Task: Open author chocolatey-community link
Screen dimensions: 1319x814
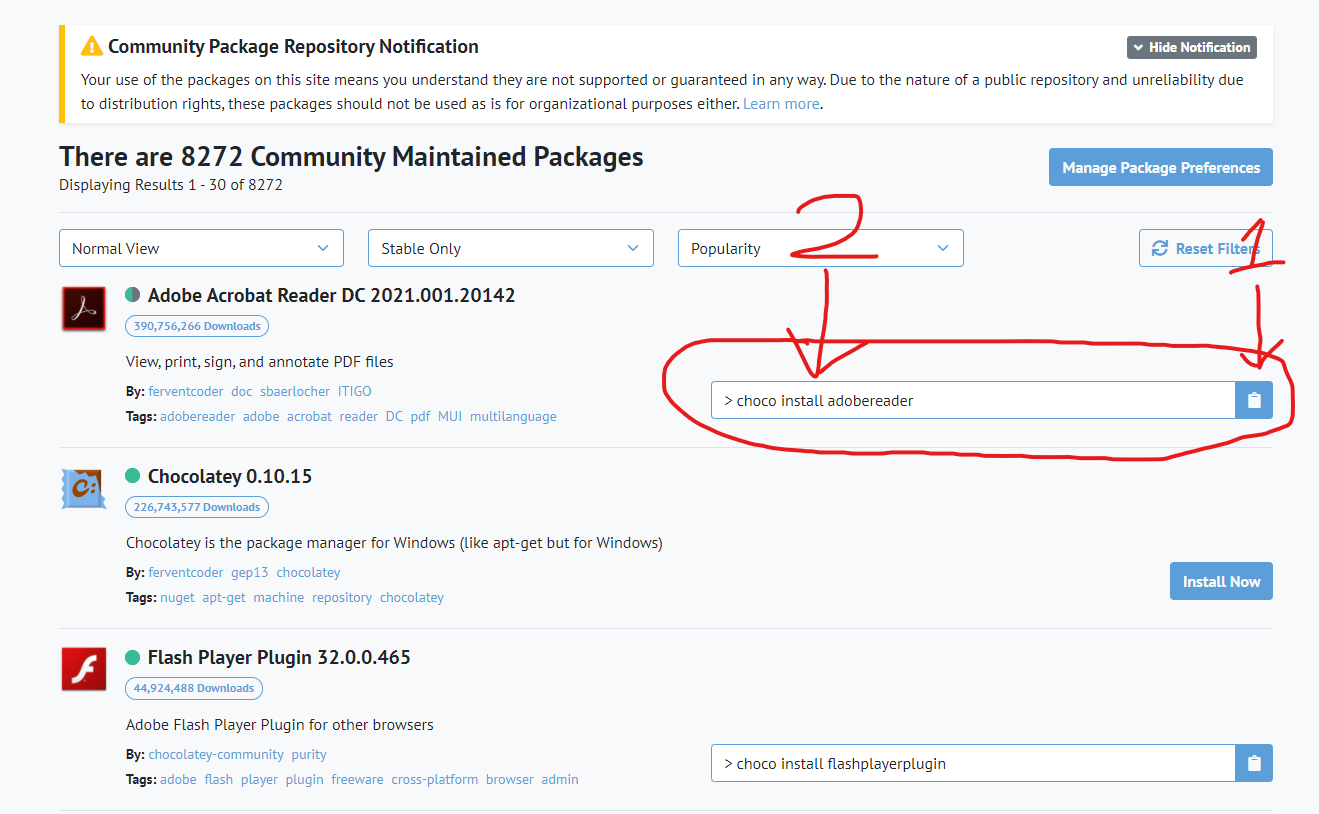Action: pyautogui.click(x=216, y=754)
